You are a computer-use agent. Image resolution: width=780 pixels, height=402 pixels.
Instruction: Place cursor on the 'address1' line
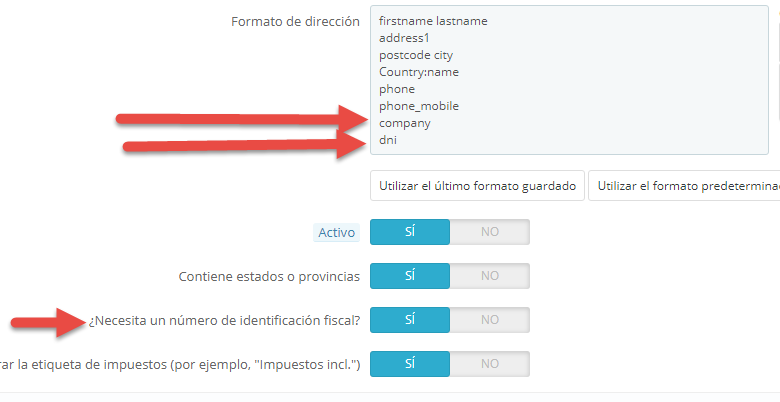click(x=404, y=37)
